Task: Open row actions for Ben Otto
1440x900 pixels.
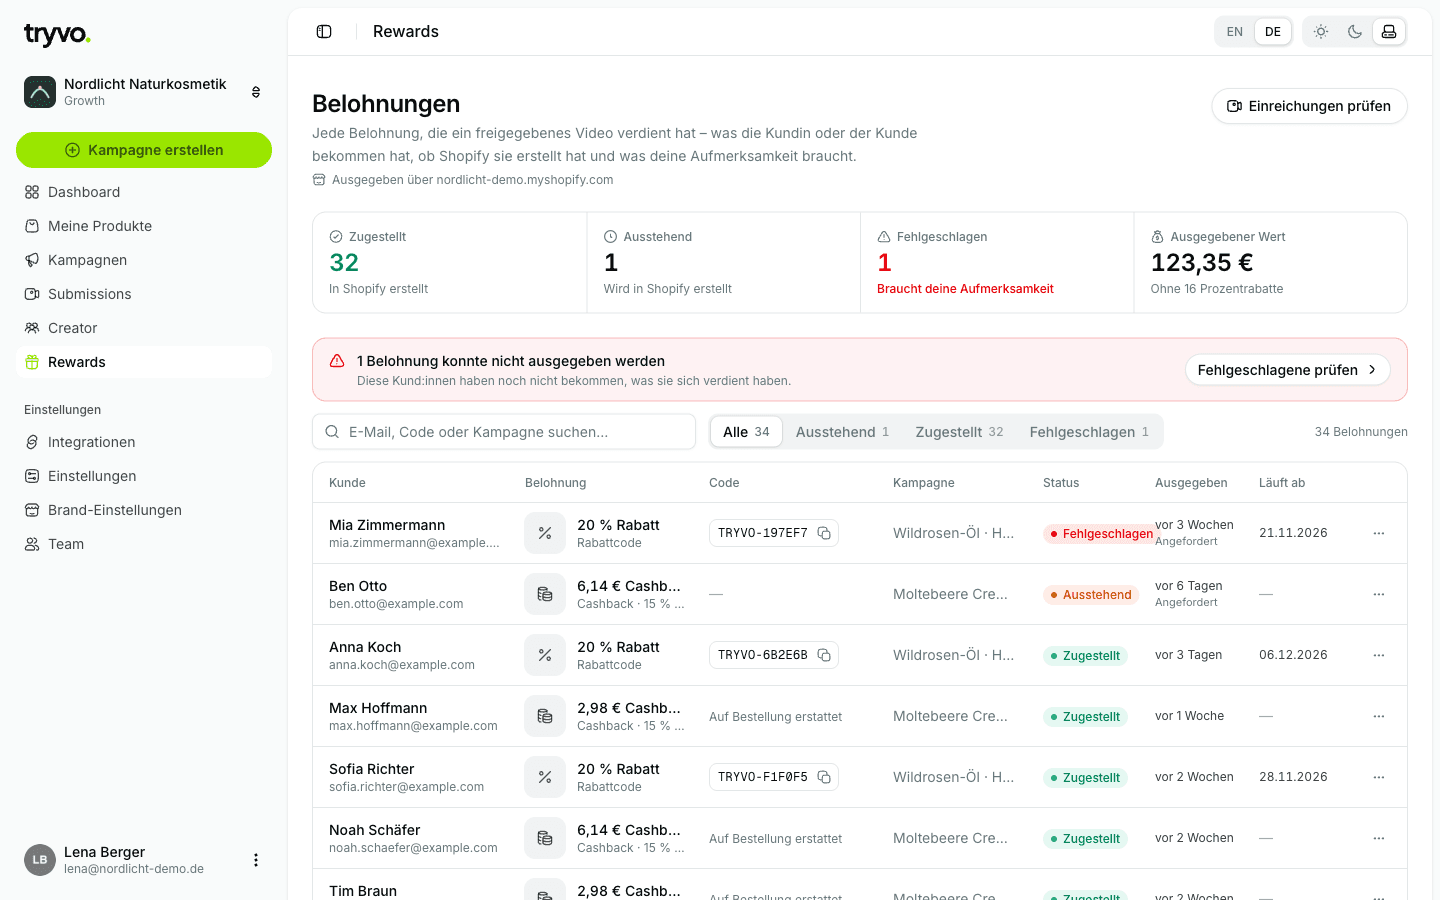Action: click(1379, 594)
